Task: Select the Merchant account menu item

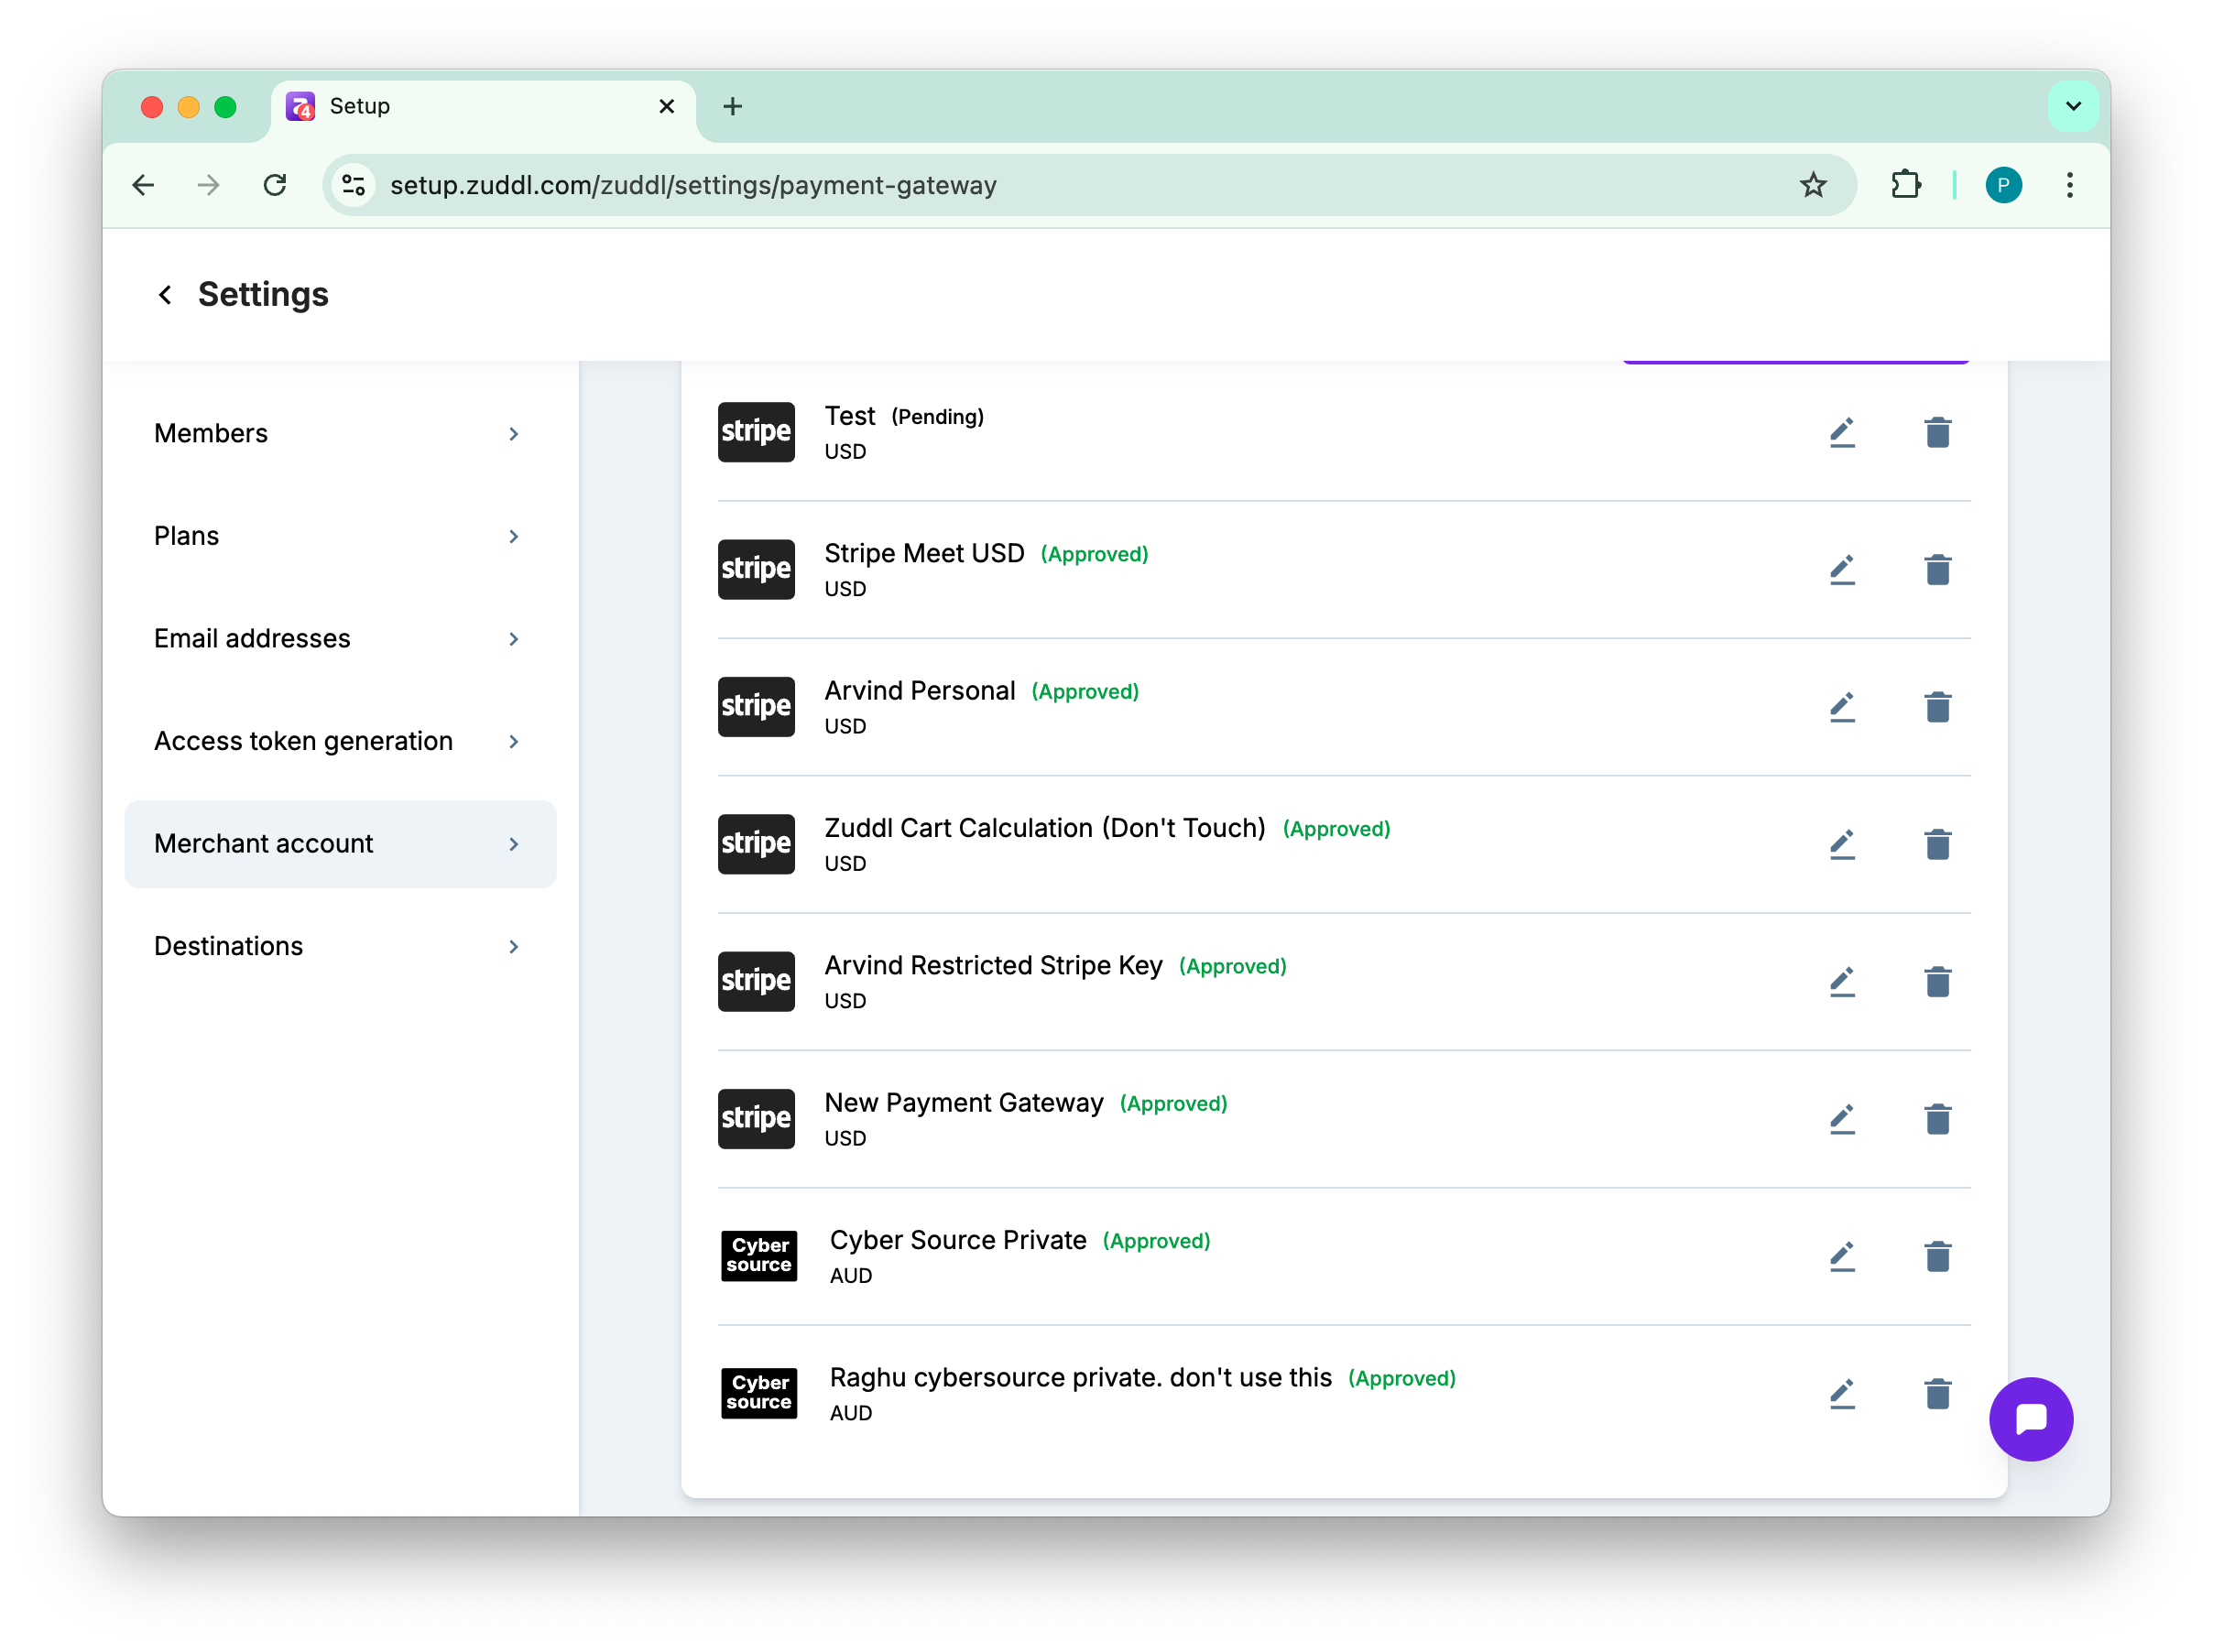Action: (x=340, y=844)
